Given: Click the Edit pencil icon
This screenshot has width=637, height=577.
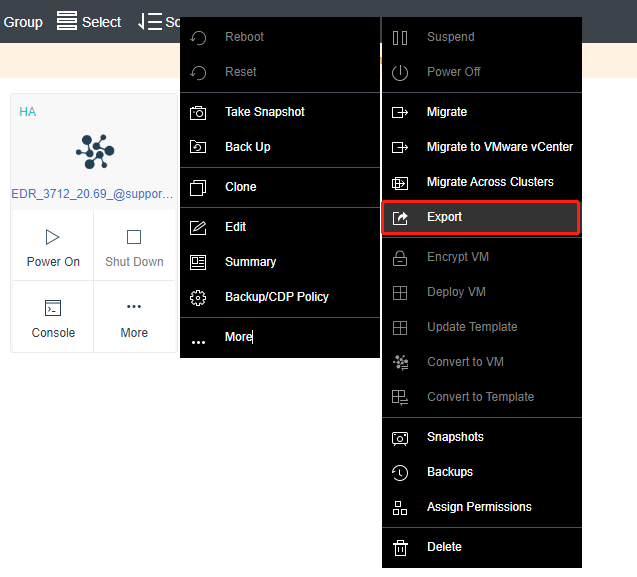Looking at the screenshot, I should tap(198, 228).
